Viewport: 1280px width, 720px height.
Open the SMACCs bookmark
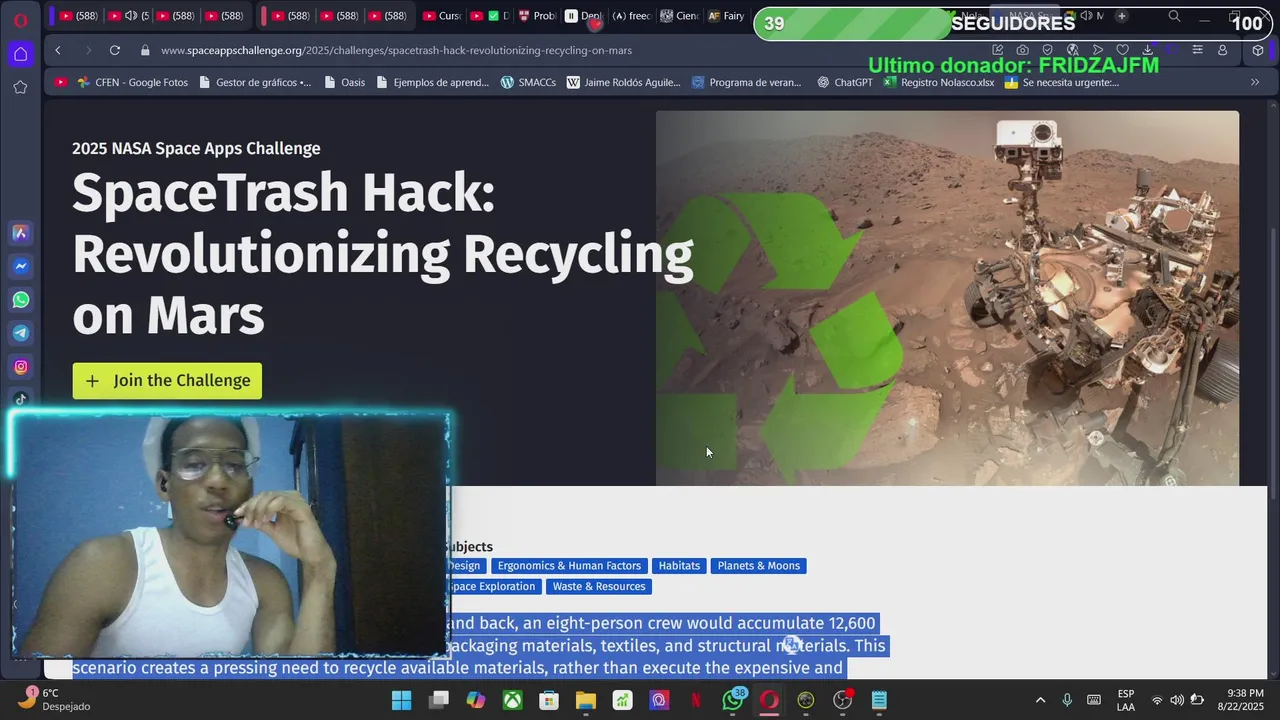tap(528, 82)
